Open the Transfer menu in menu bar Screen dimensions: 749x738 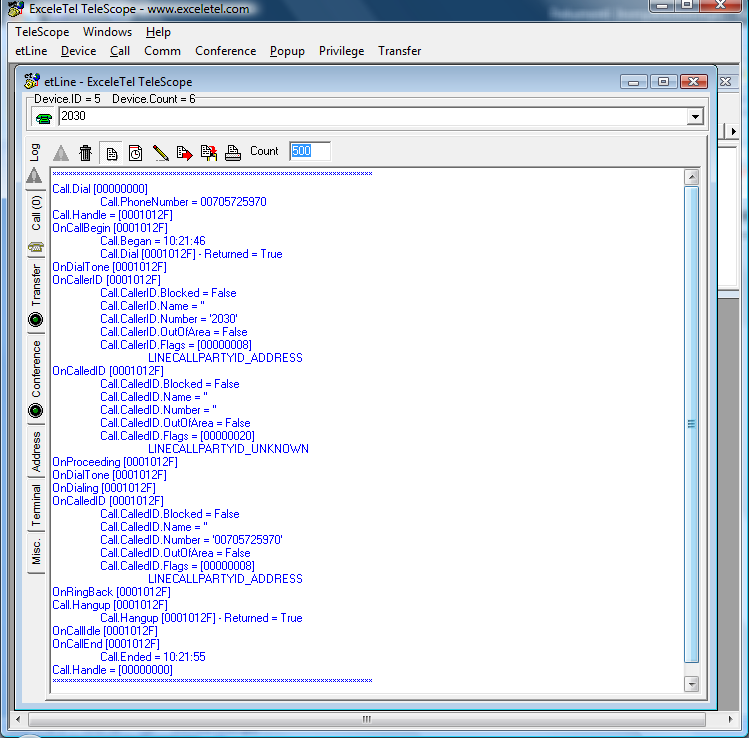(400, 51)
